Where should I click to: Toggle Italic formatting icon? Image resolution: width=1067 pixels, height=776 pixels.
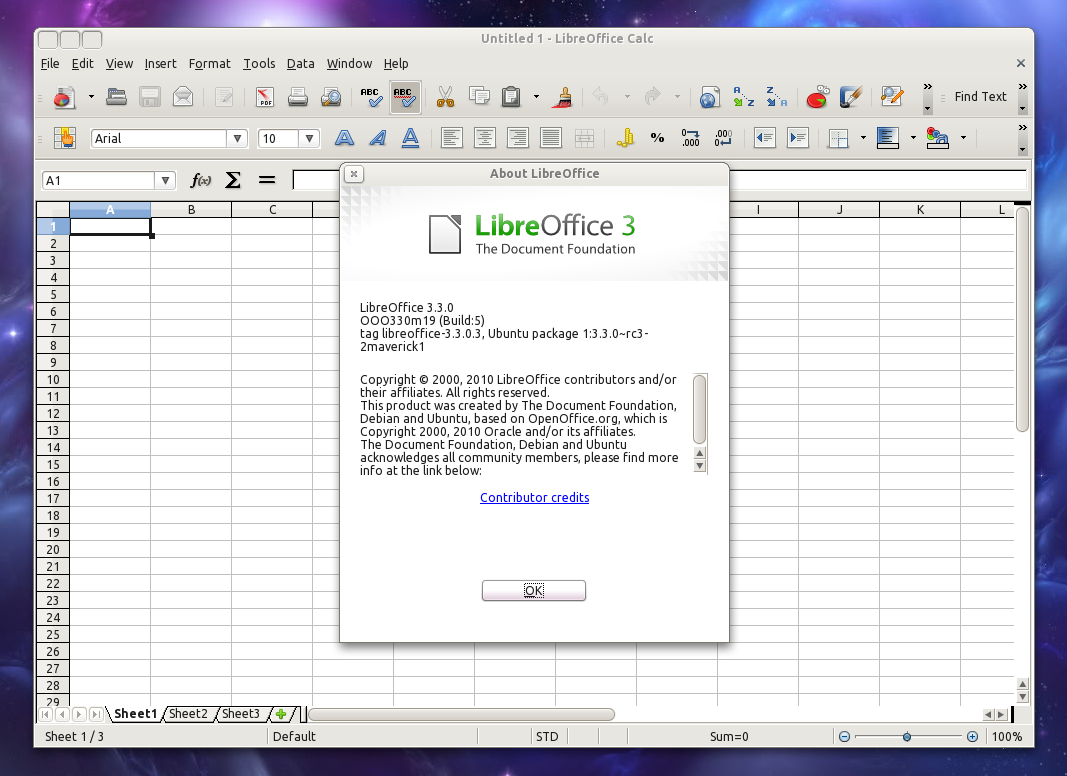pyautogui.click(x=378, y=138)
